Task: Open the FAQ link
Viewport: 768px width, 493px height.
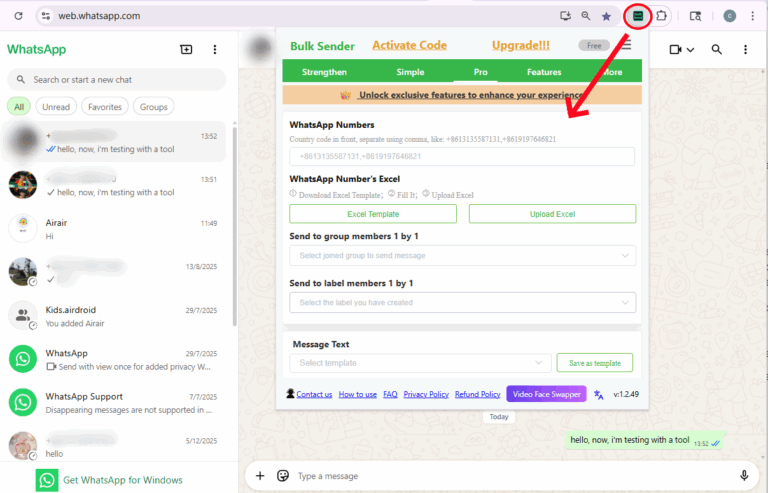Action: (x=390, y=394)
